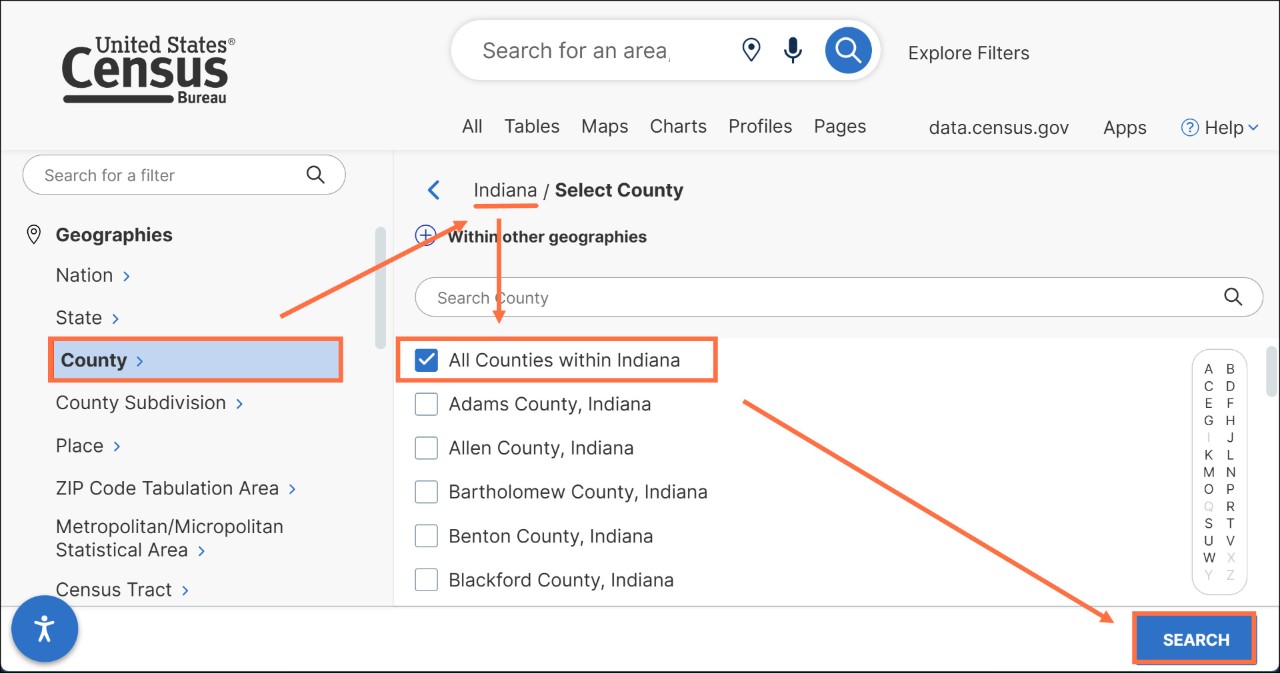Check Adams County, Indiana
Image resolution: width=1280 pixels, height=673 pixels.
pyautogui.click(x=426, y=404)
